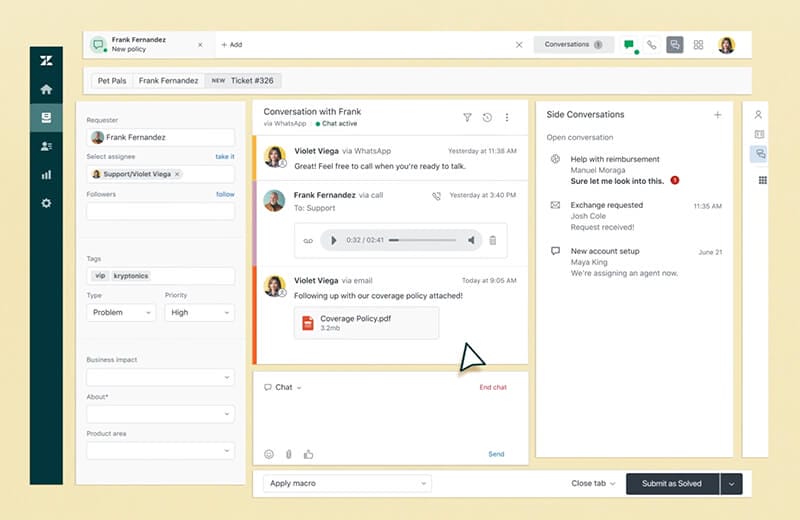Open user profile avatar in top bar

pyautogui.click(x=727, y=45)
